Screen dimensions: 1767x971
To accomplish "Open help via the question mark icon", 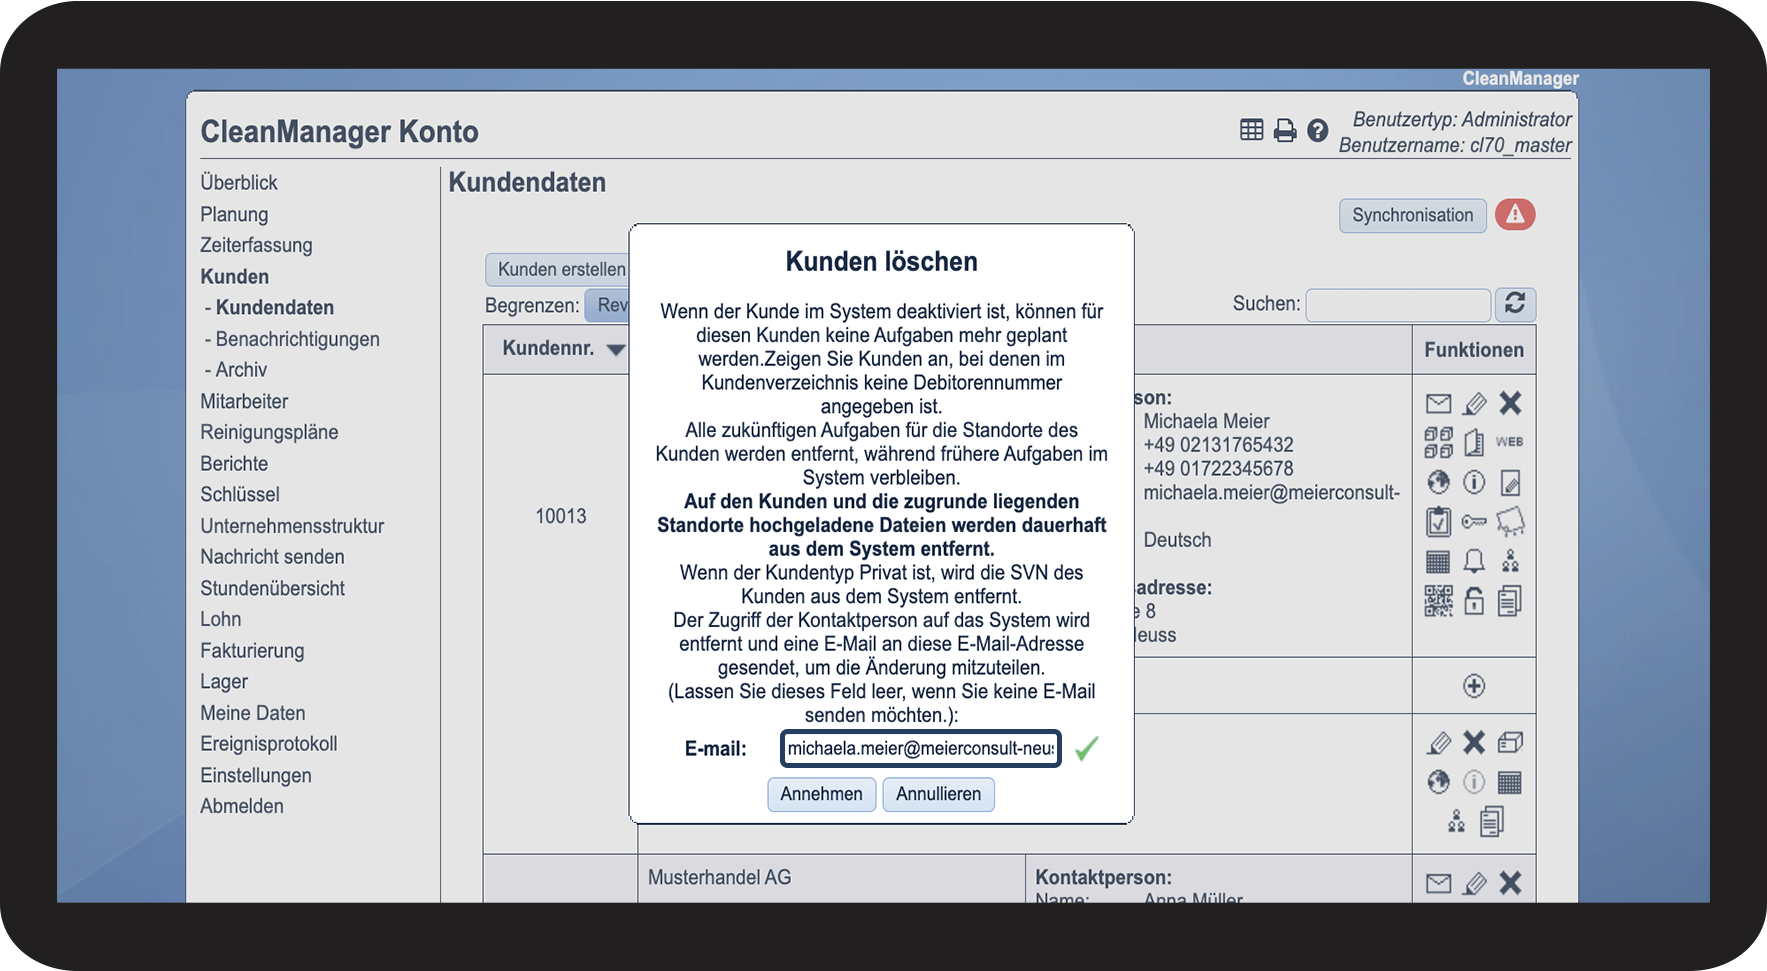I will click(x=1318, y=130).
